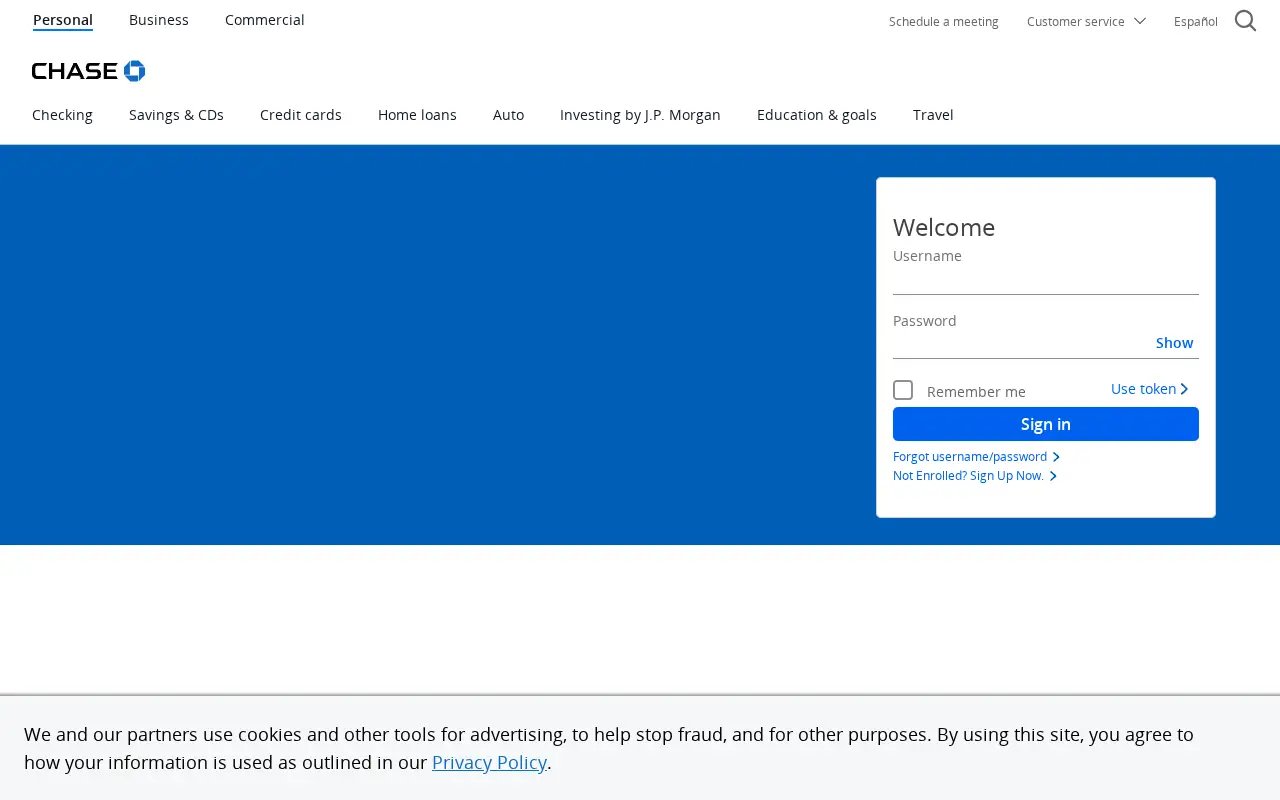Screen dimensions: 1280x800
Task: Click Show to reveal password
Action: tap(1175, 343)
